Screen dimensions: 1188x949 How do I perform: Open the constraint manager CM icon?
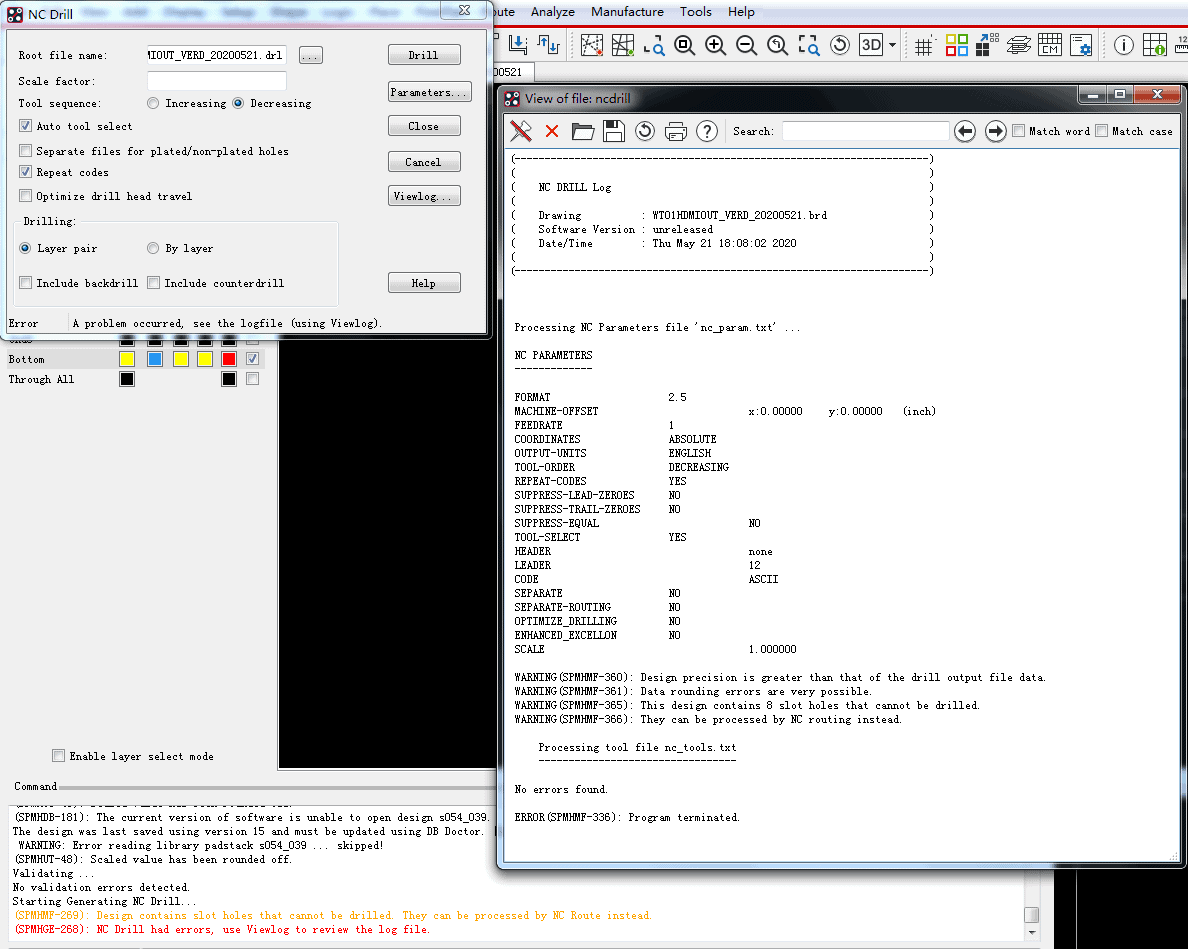click(x=1049, y=45)
